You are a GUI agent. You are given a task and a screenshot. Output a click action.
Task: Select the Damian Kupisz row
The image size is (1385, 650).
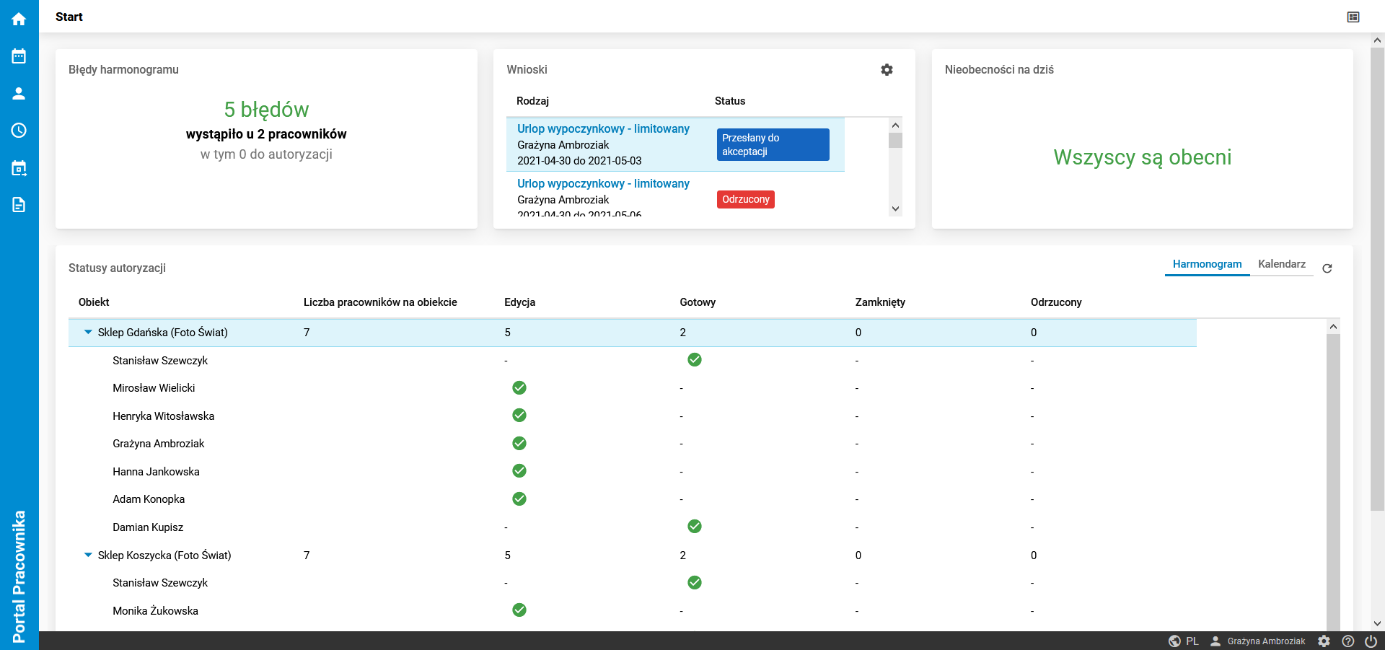tap(632, 526)
